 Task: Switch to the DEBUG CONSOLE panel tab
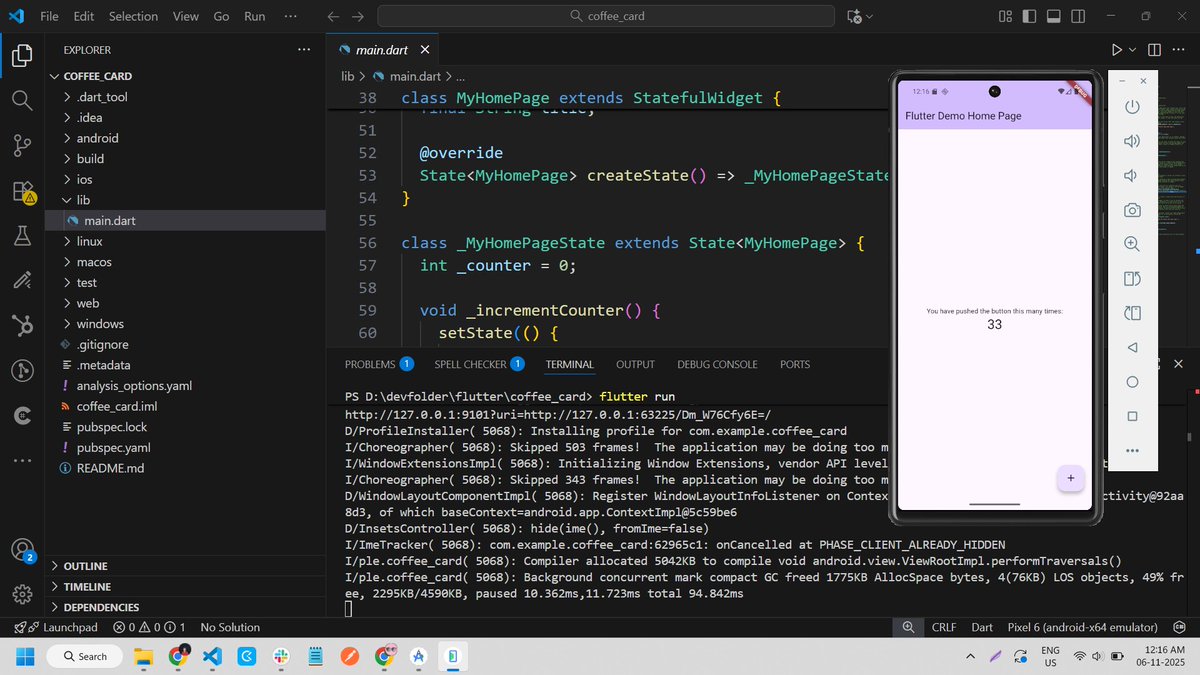[x=717, y=364]
